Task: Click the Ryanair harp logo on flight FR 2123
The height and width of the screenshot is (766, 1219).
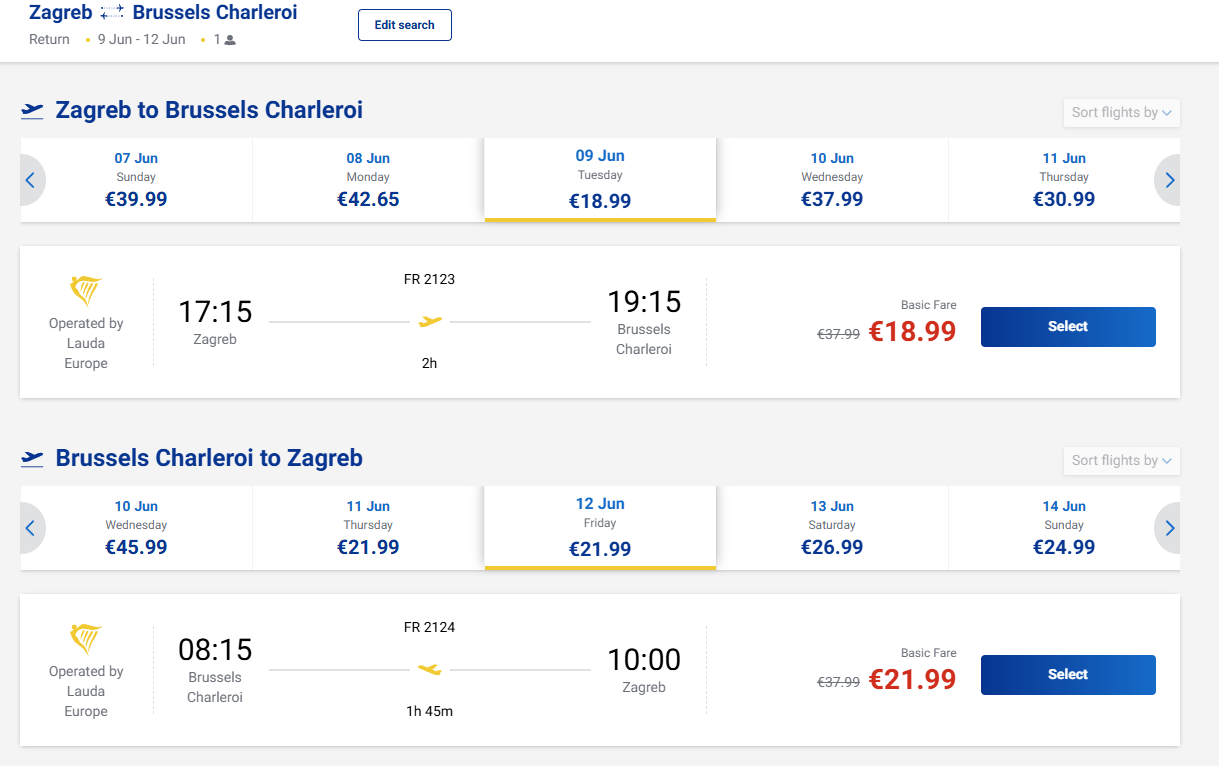Action: 86,291
